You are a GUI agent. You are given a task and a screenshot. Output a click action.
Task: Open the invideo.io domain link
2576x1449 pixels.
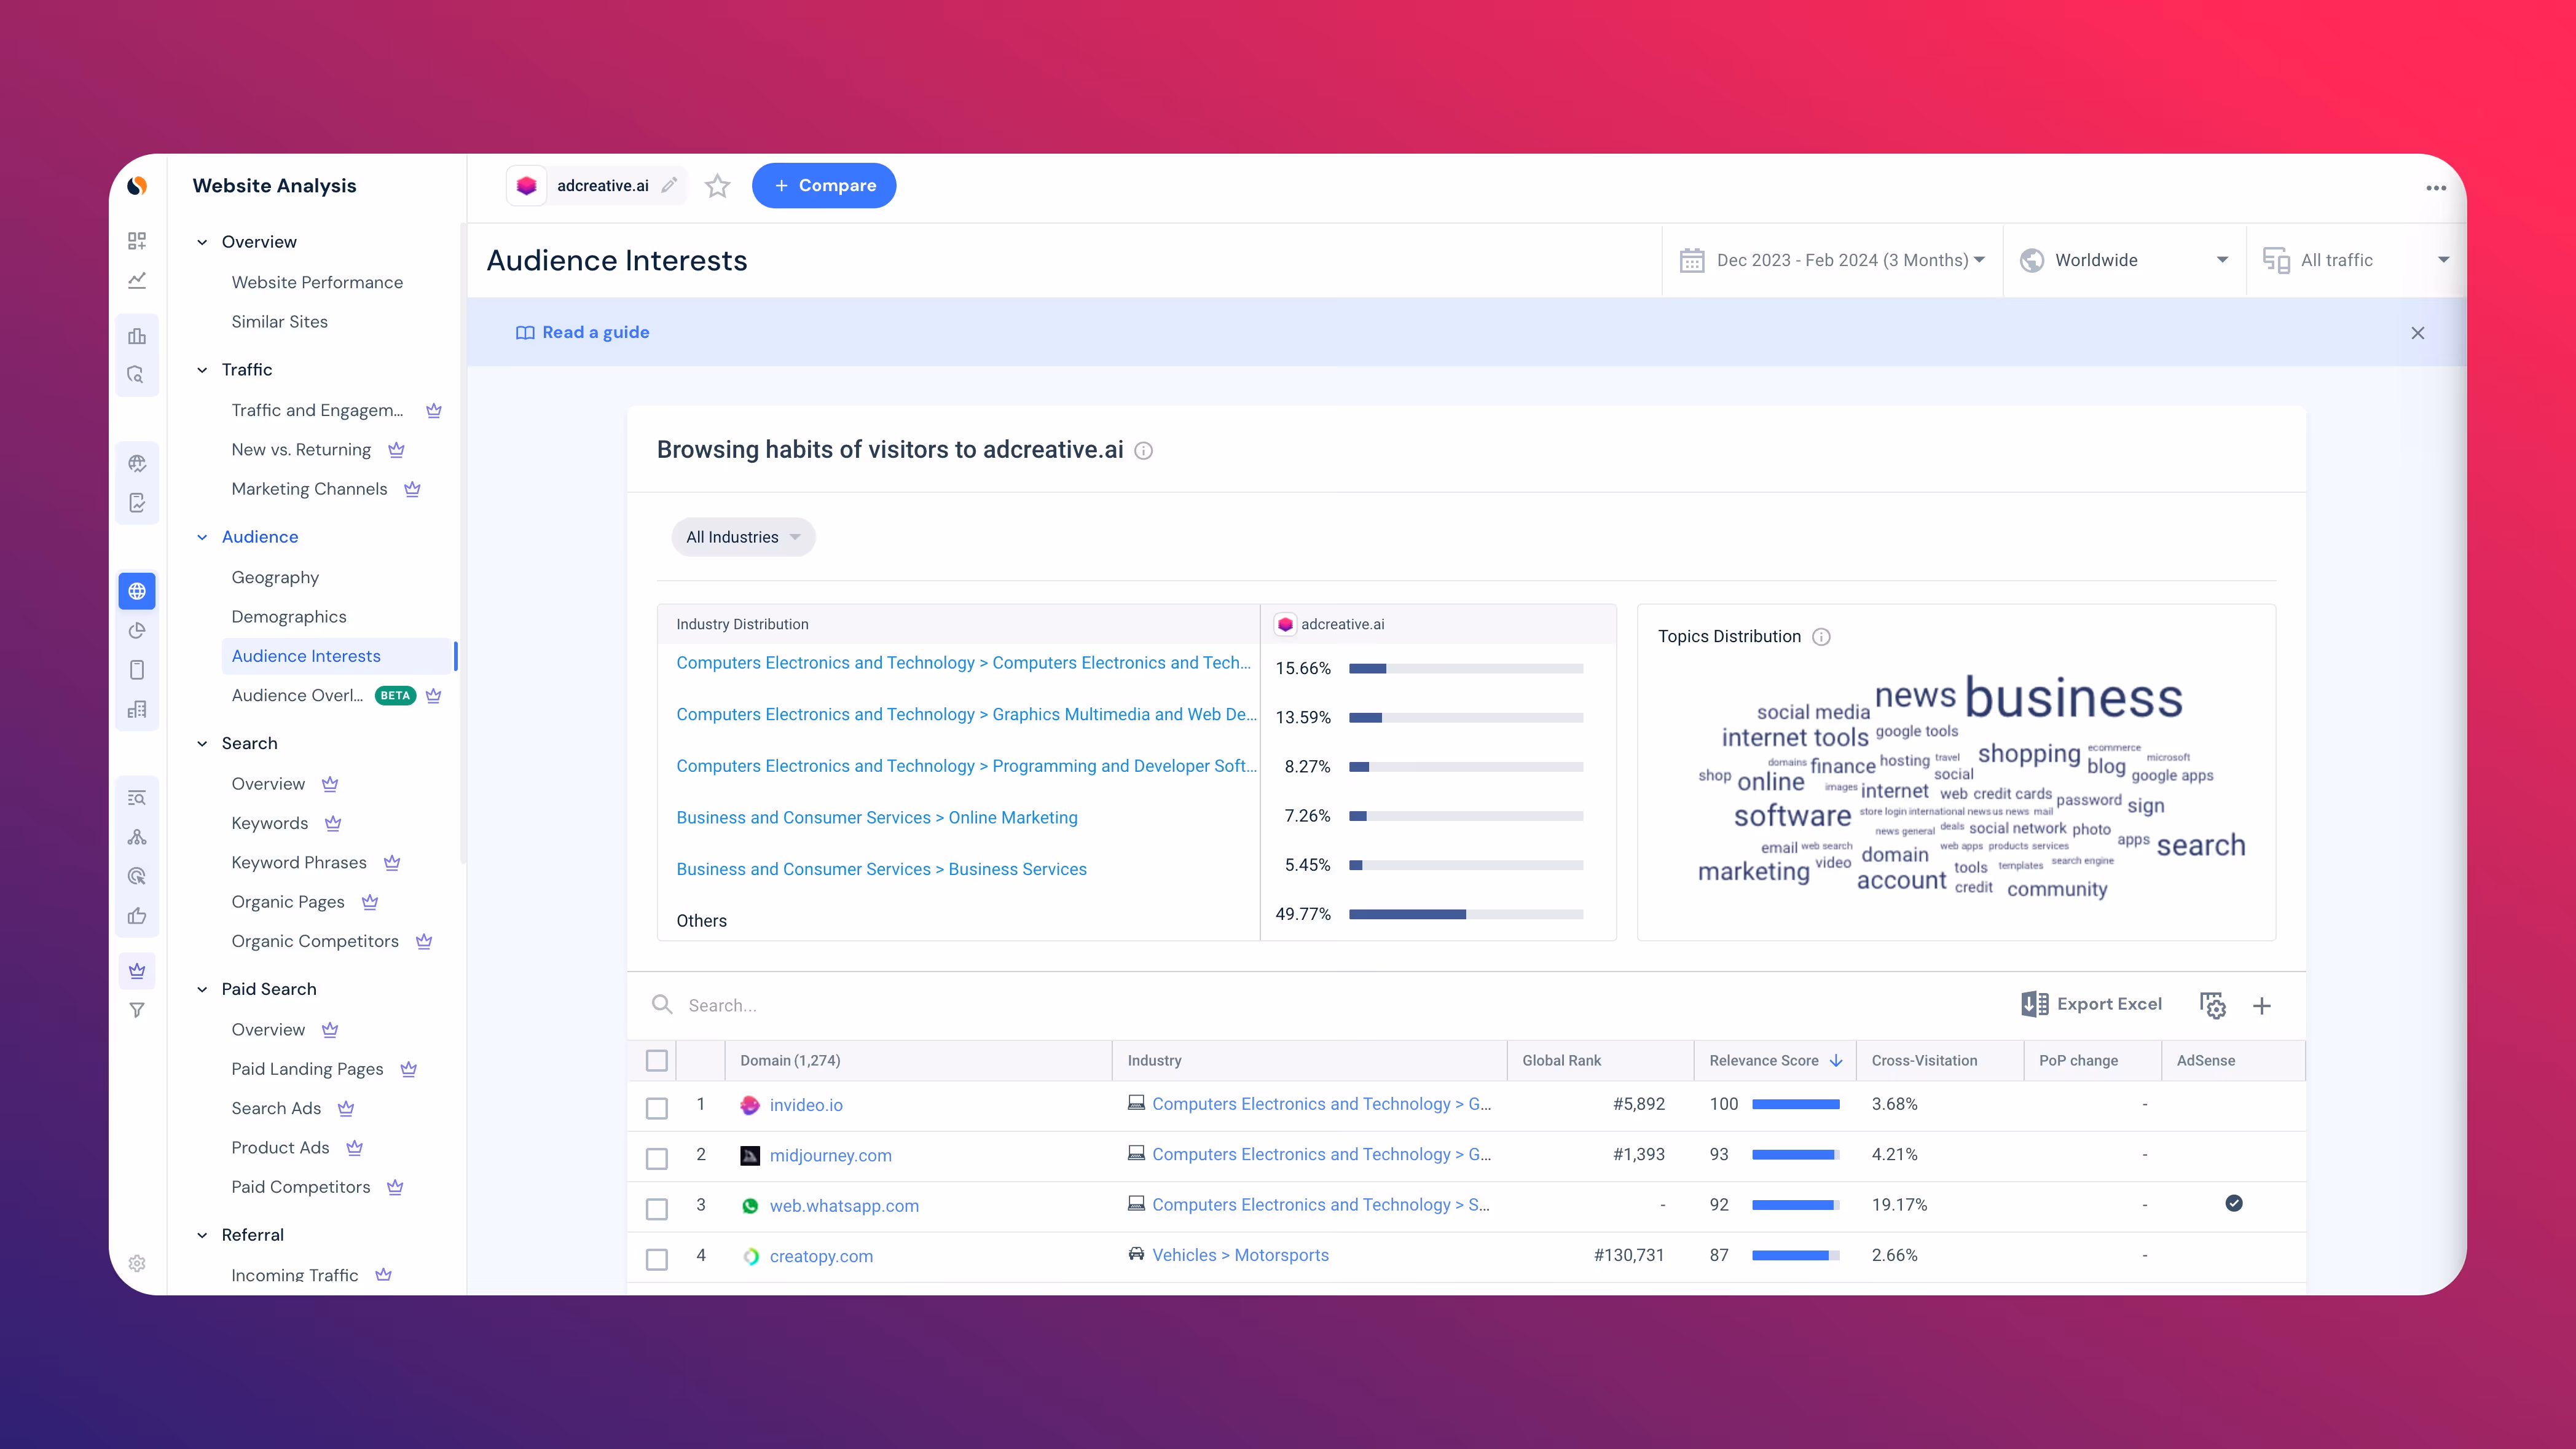[805, 1105]
